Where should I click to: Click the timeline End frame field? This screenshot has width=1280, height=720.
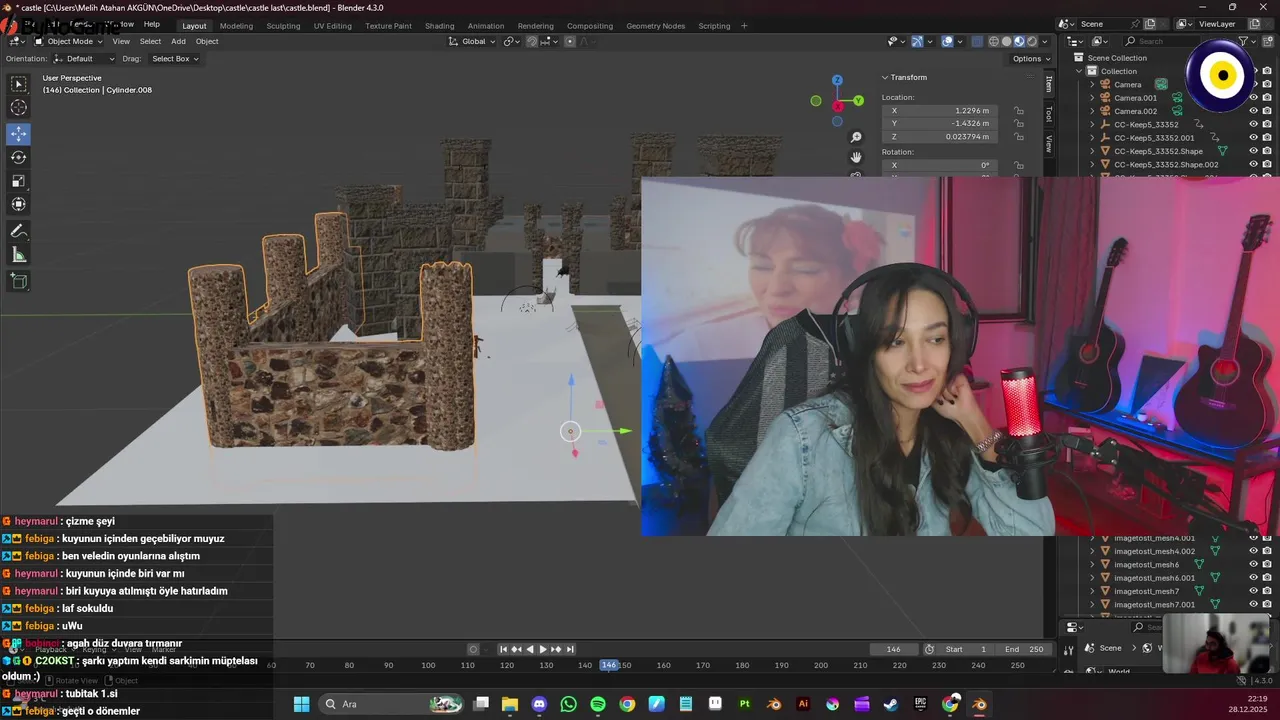click(x=1023, y=649)
